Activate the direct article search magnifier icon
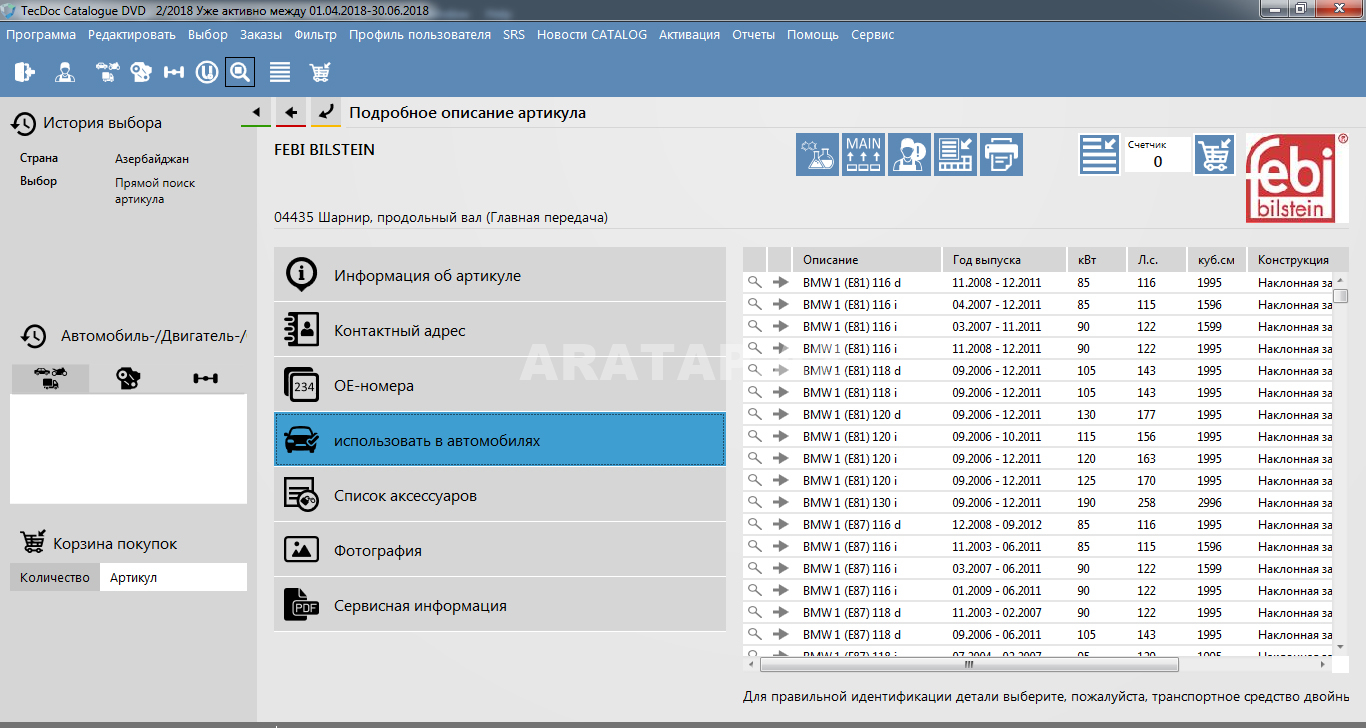The image size is (1366, 728). [240, 72]
